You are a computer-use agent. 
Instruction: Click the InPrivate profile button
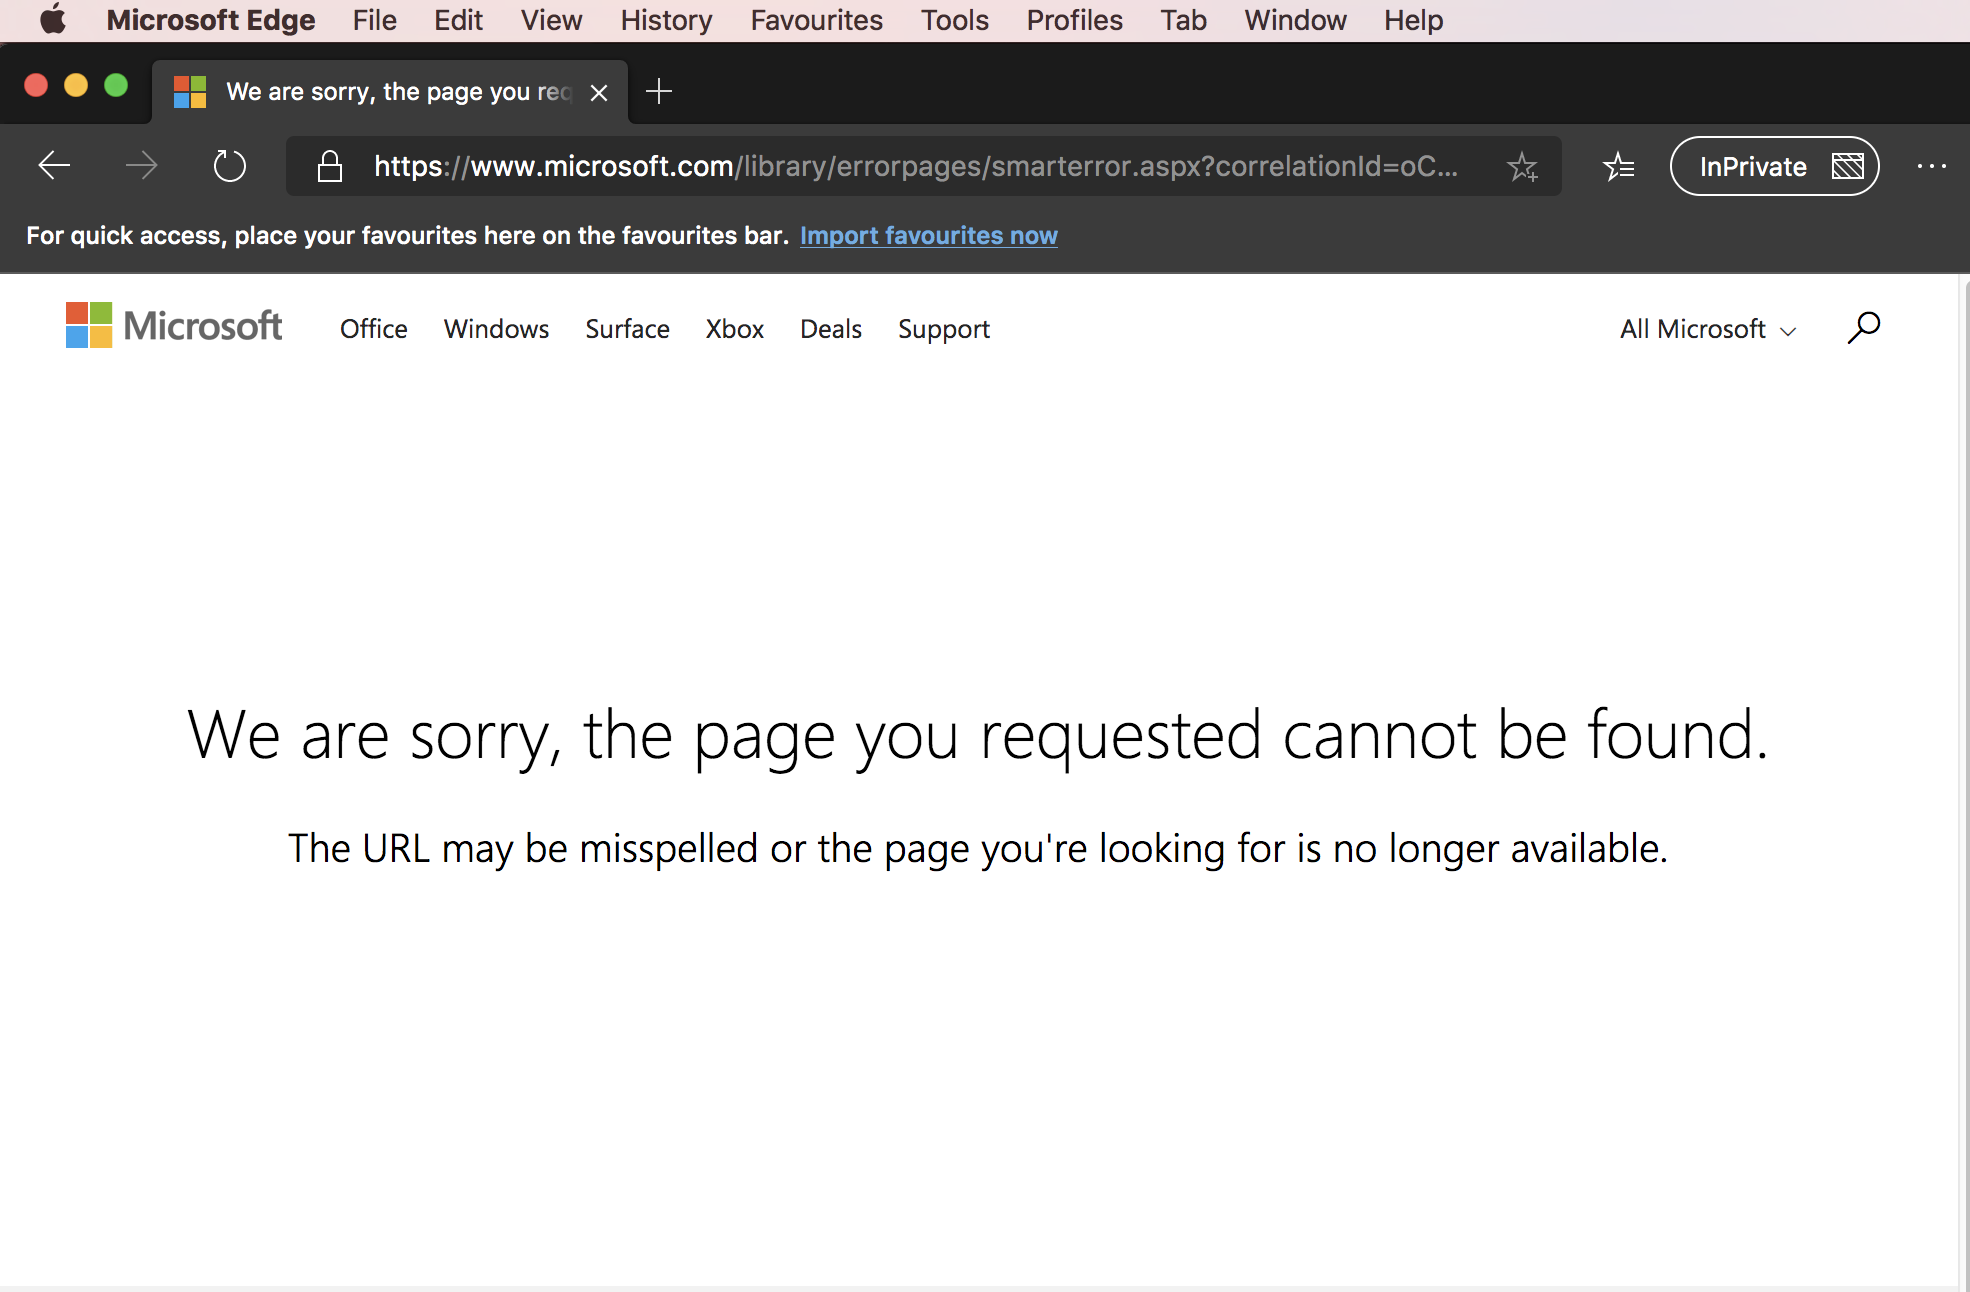click(1774, 166)
